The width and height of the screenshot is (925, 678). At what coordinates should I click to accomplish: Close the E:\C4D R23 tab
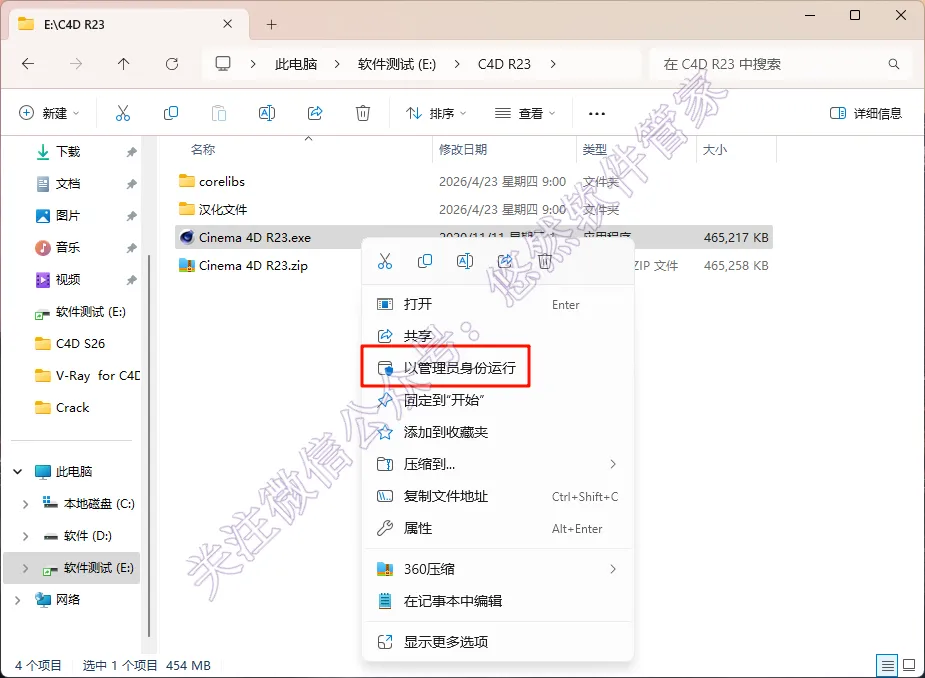228,24
